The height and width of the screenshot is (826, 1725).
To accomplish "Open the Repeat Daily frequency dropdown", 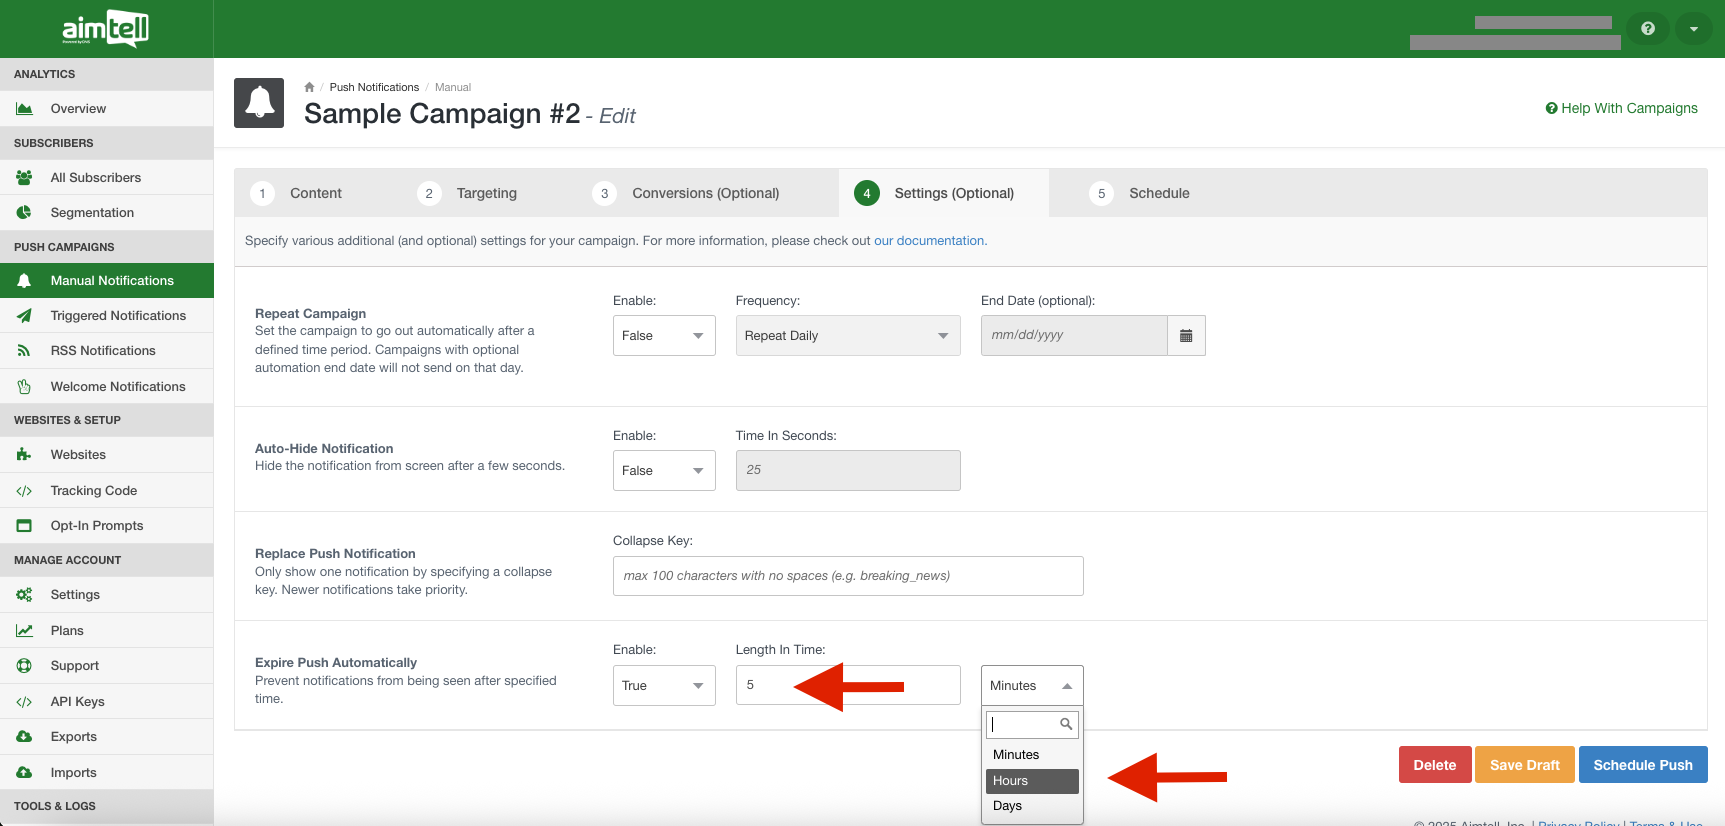I will point(847,336).
